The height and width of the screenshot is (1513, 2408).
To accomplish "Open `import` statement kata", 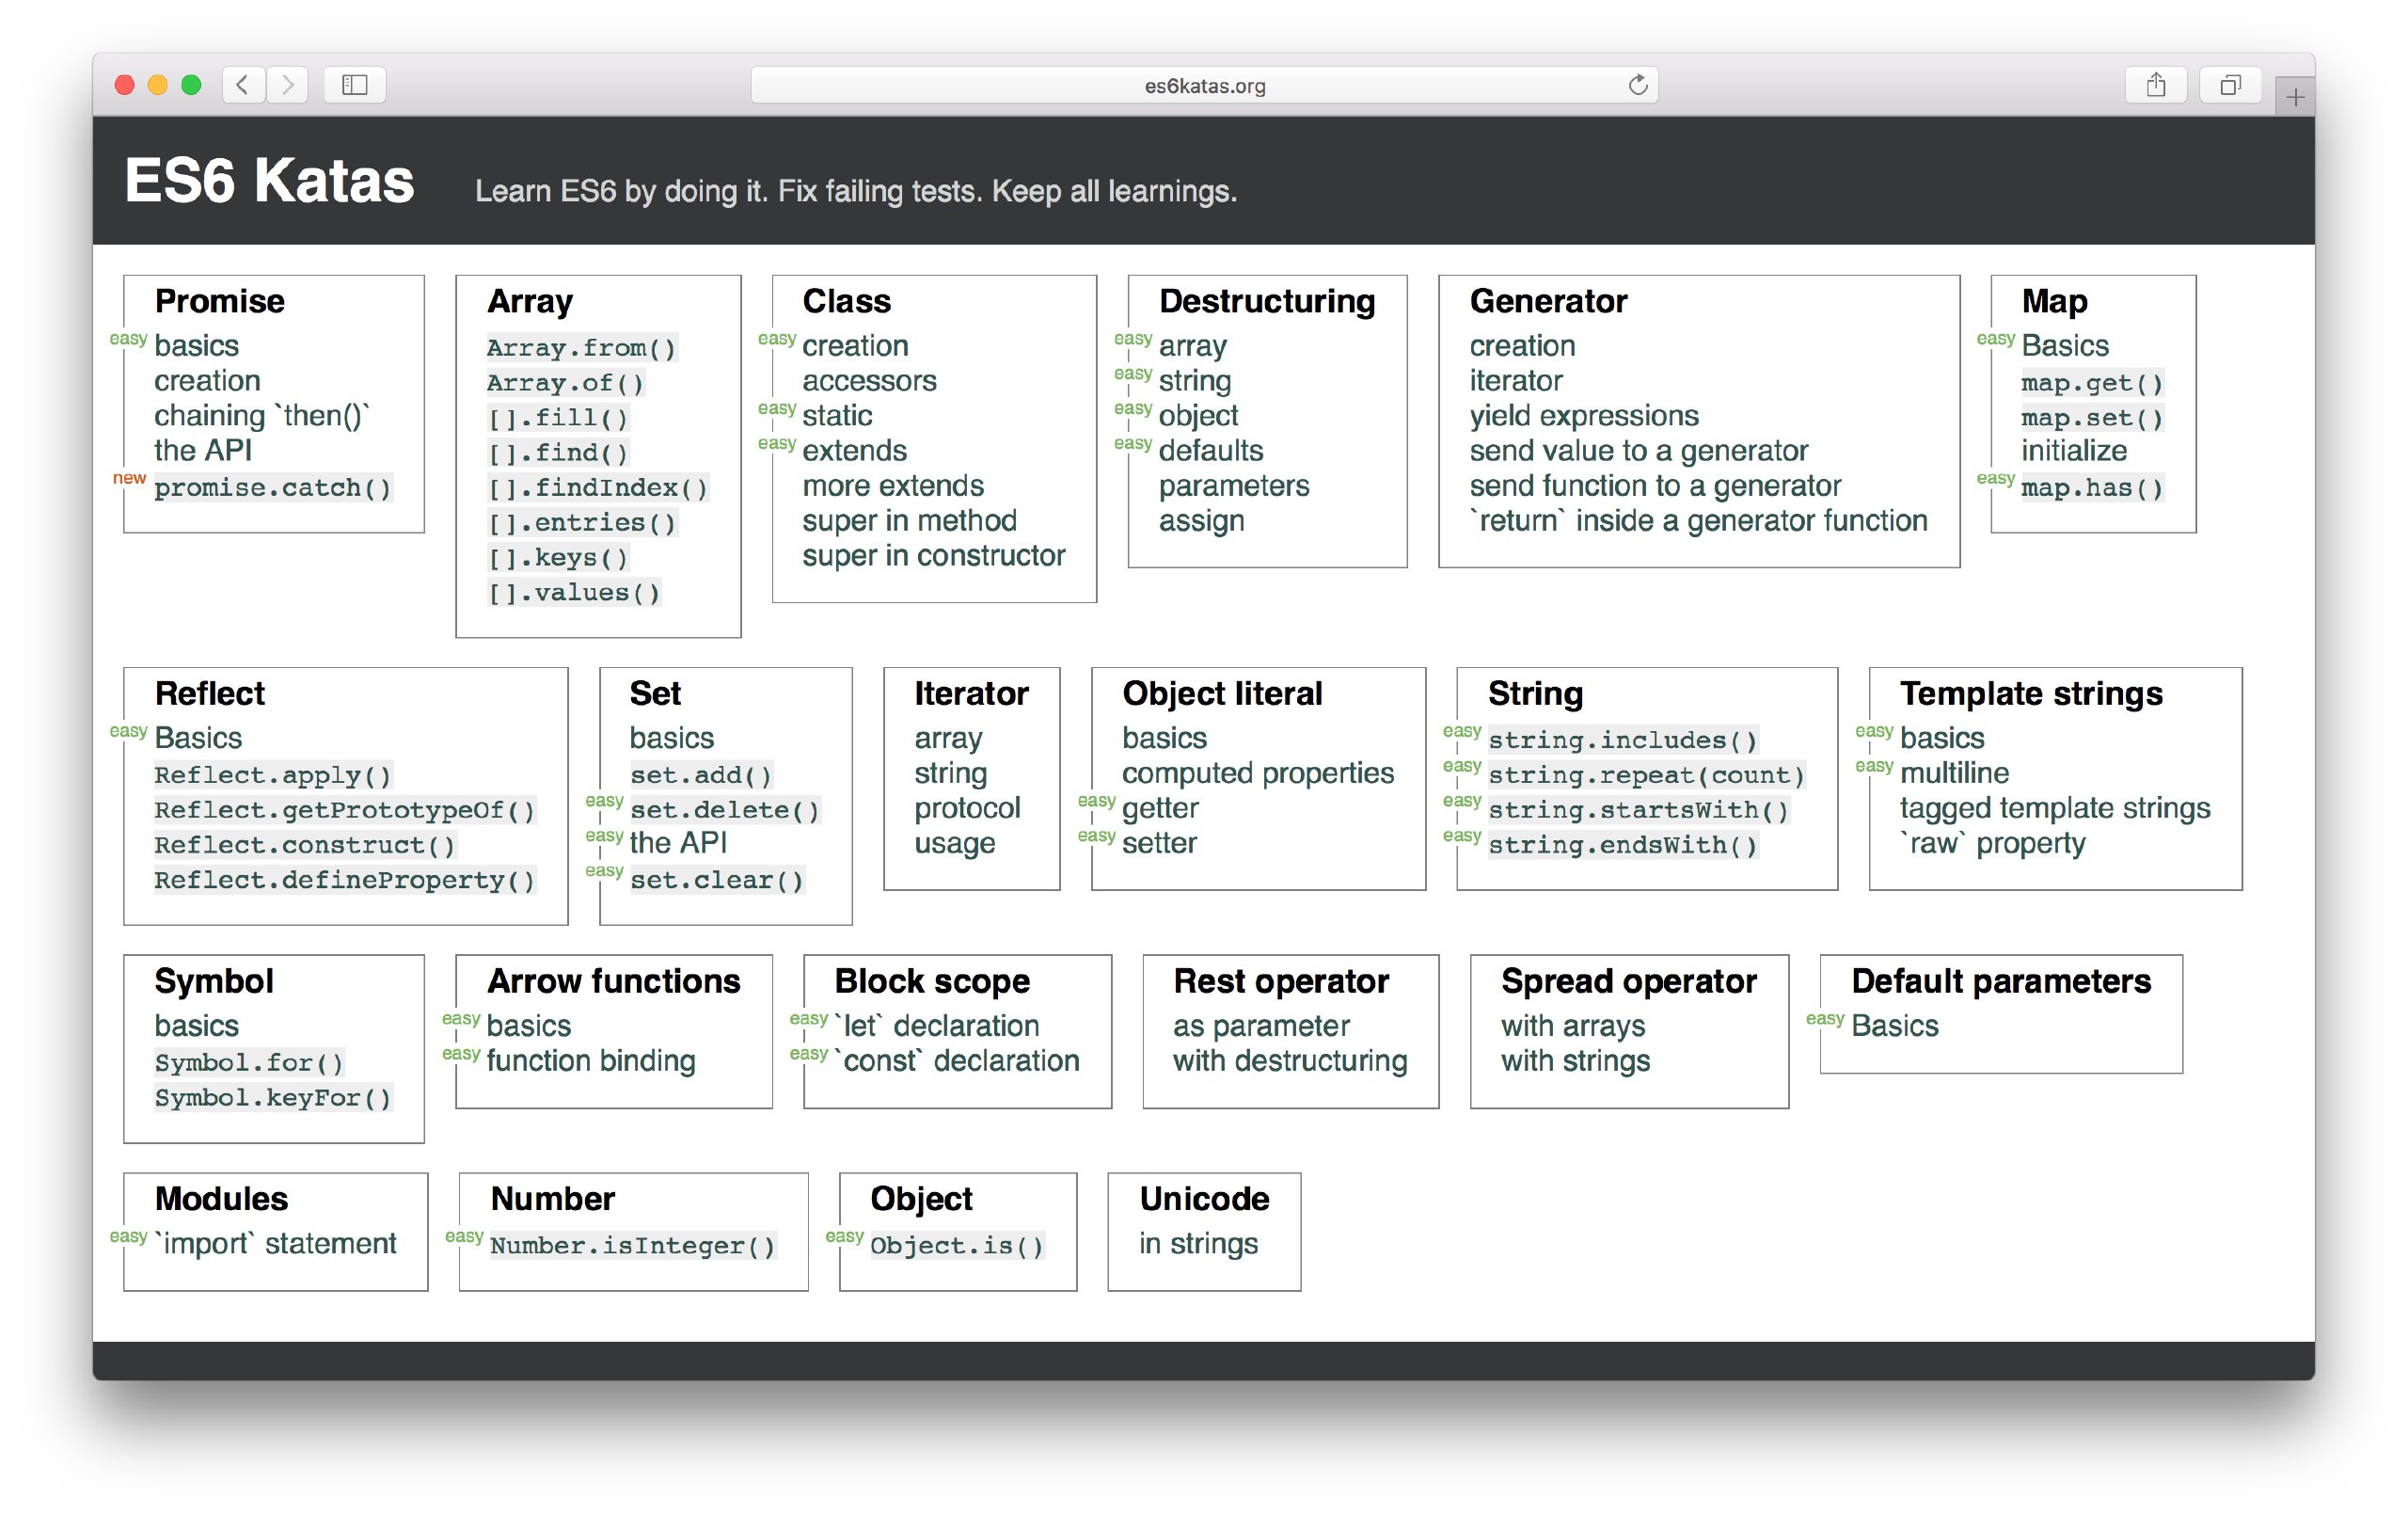I will (x=275, y=1243).
